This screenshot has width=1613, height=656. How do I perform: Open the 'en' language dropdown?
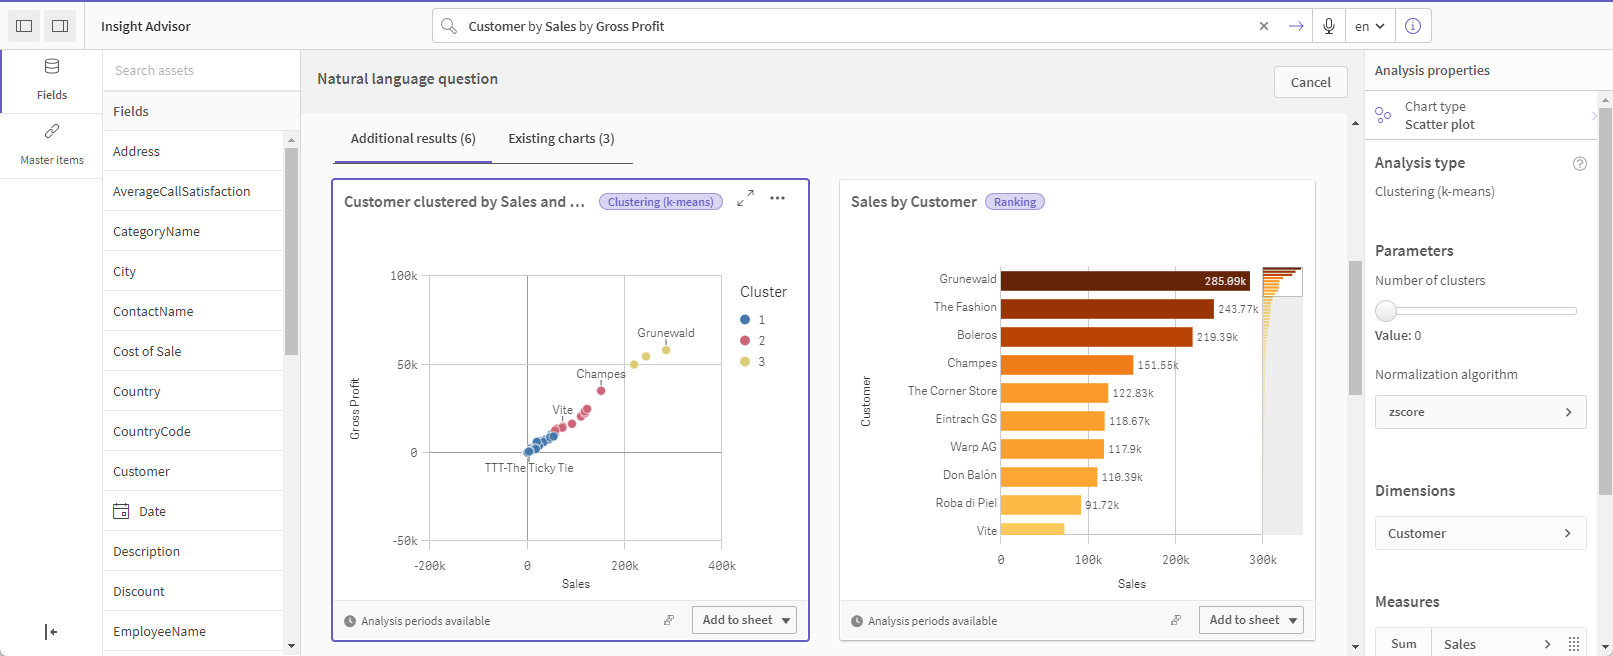pos(1370,26)
